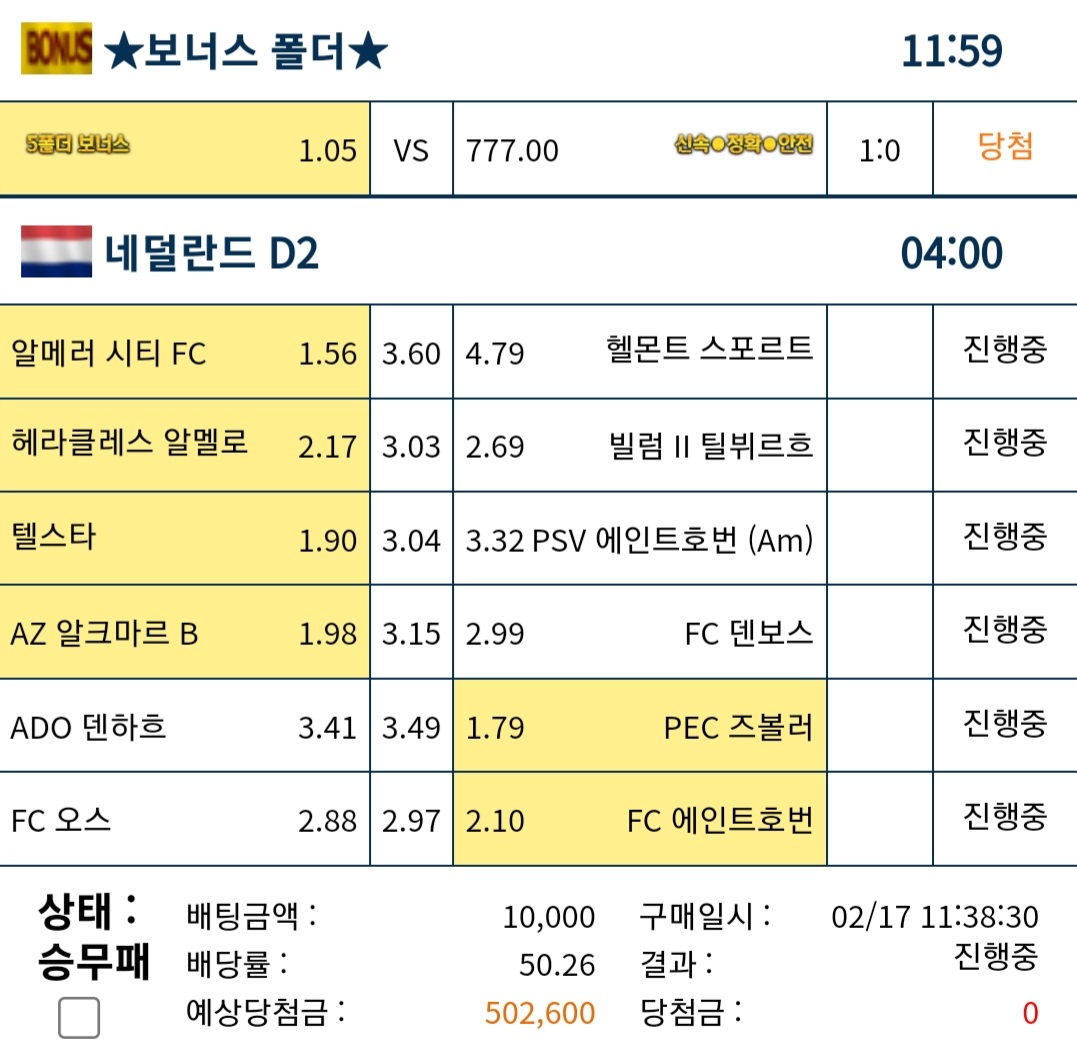
Task: Select 텔스타 home win 1.90
Action: click(185, 539)
